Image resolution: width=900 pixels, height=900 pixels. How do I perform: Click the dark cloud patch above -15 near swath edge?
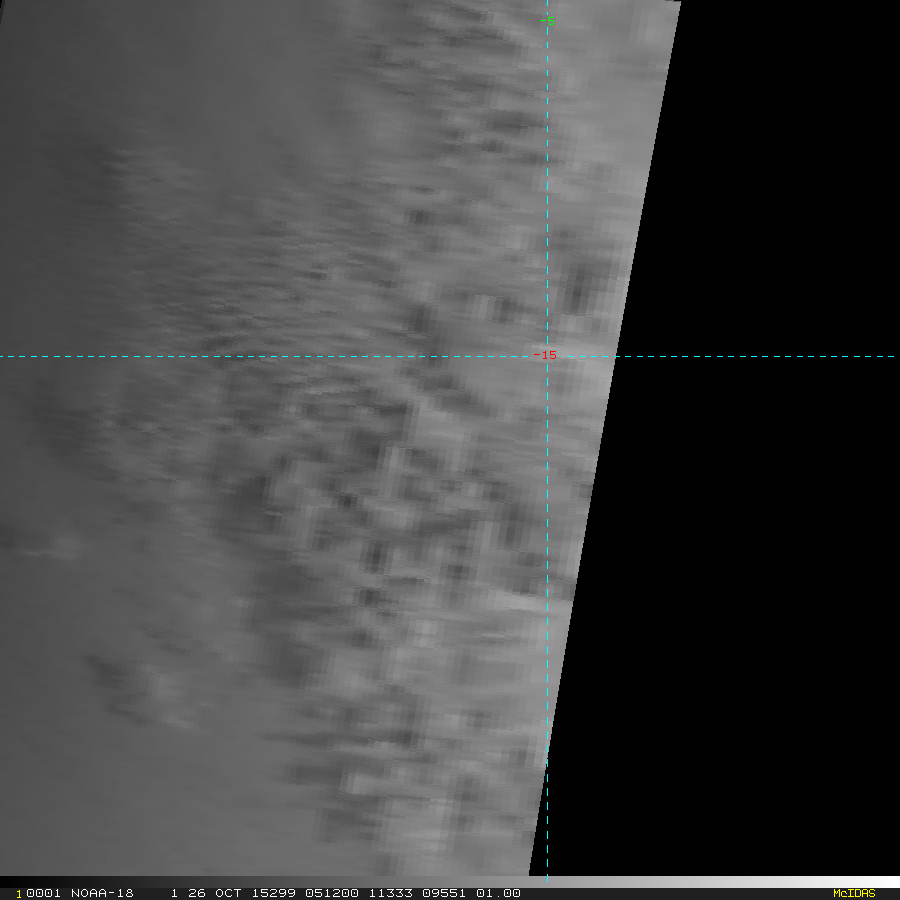point(578,292)
